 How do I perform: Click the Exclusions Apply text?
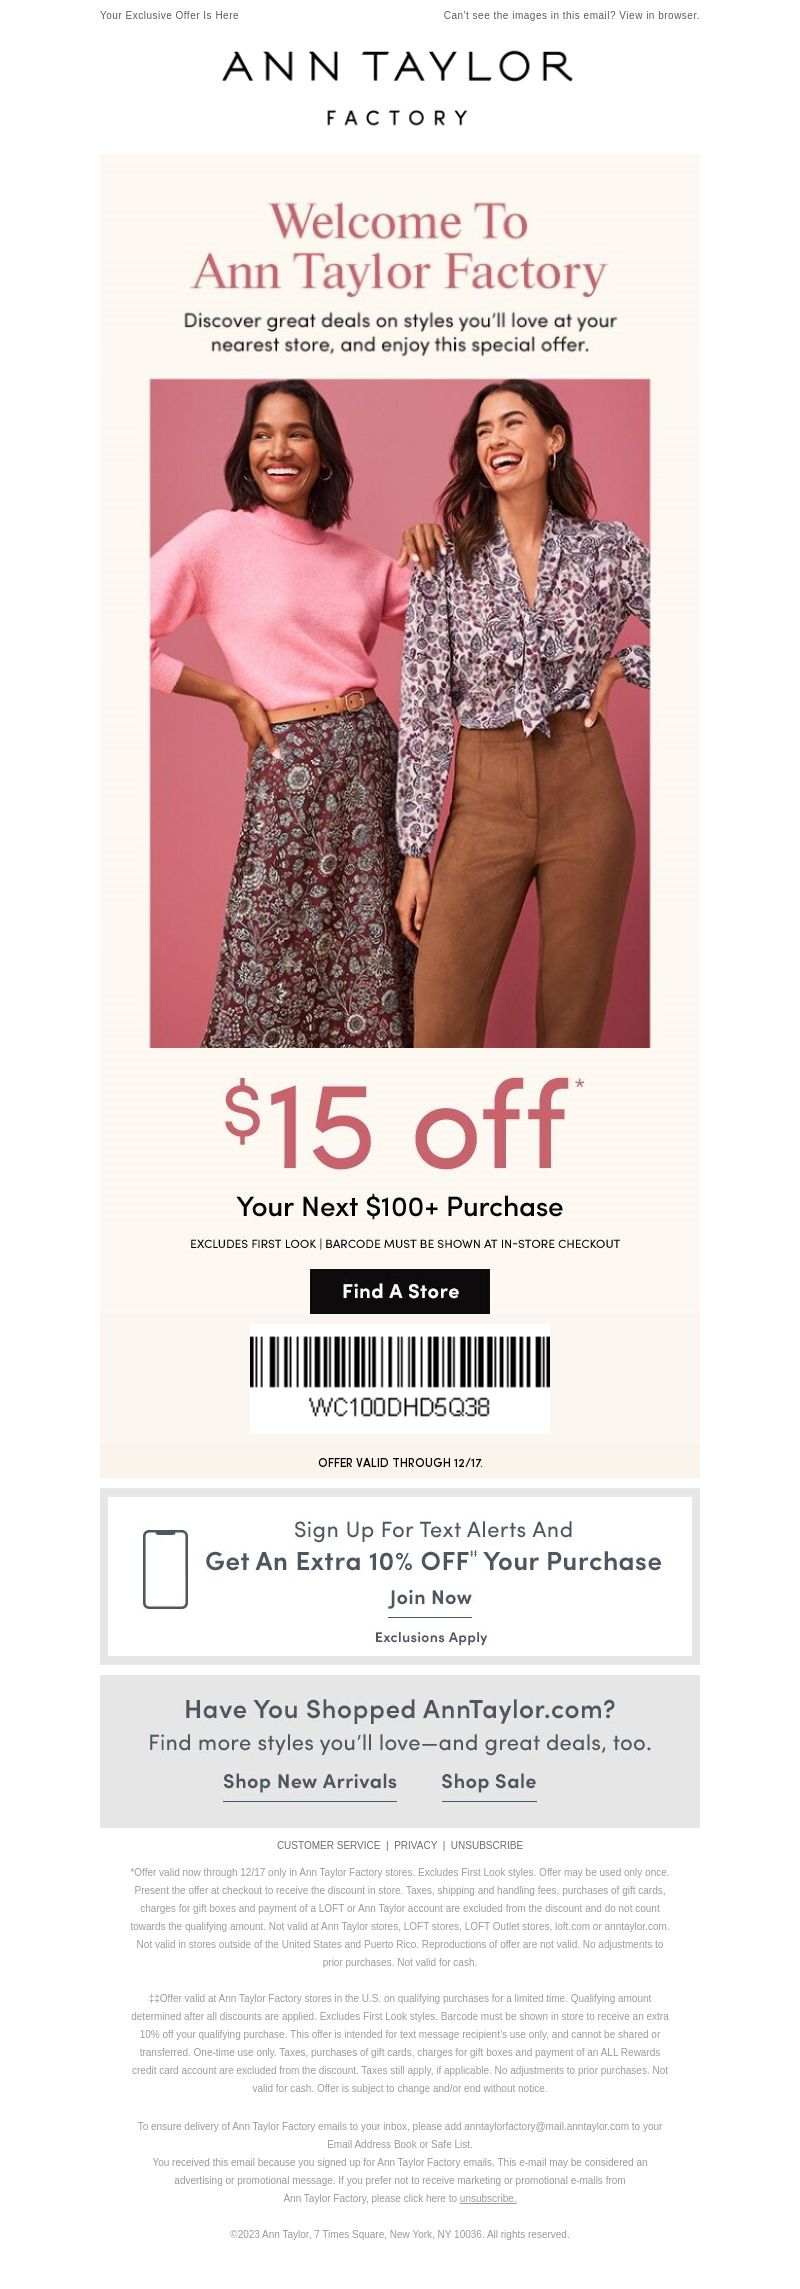(431, 1637)
